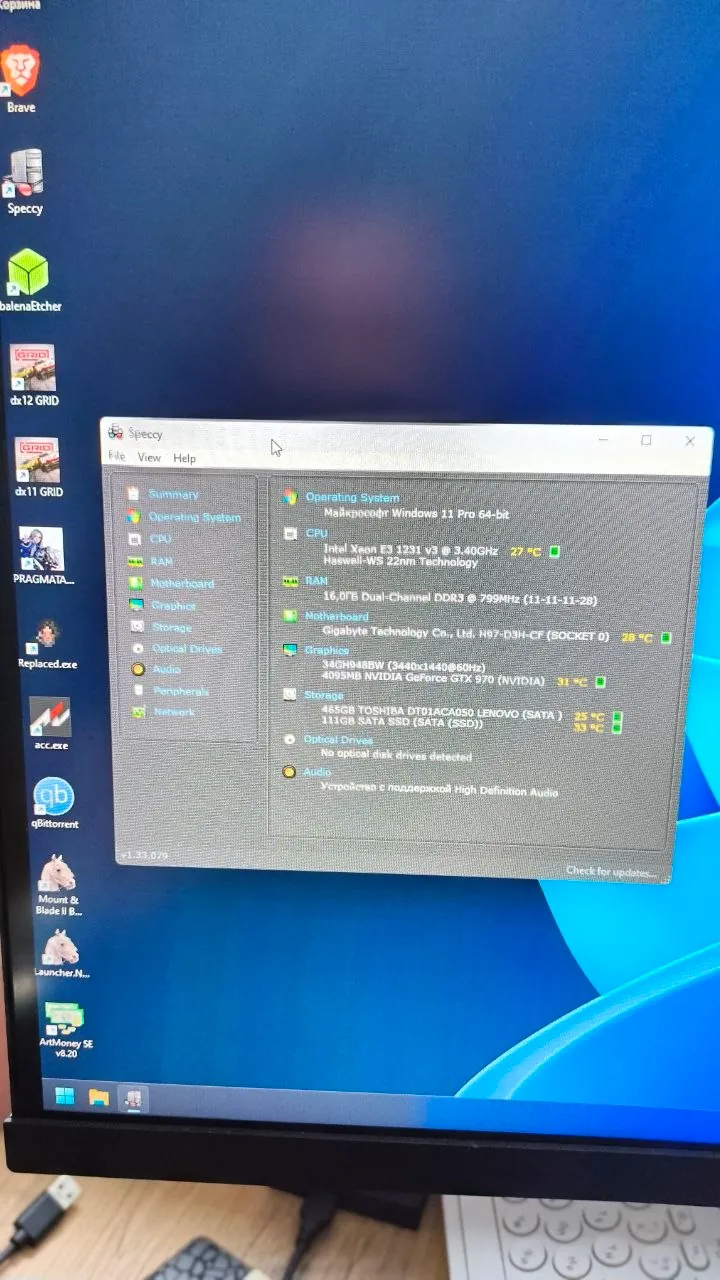Screen dimensions: 720x1280
Task: Click the CPU heading in summary pane
Action: (316, 534)
